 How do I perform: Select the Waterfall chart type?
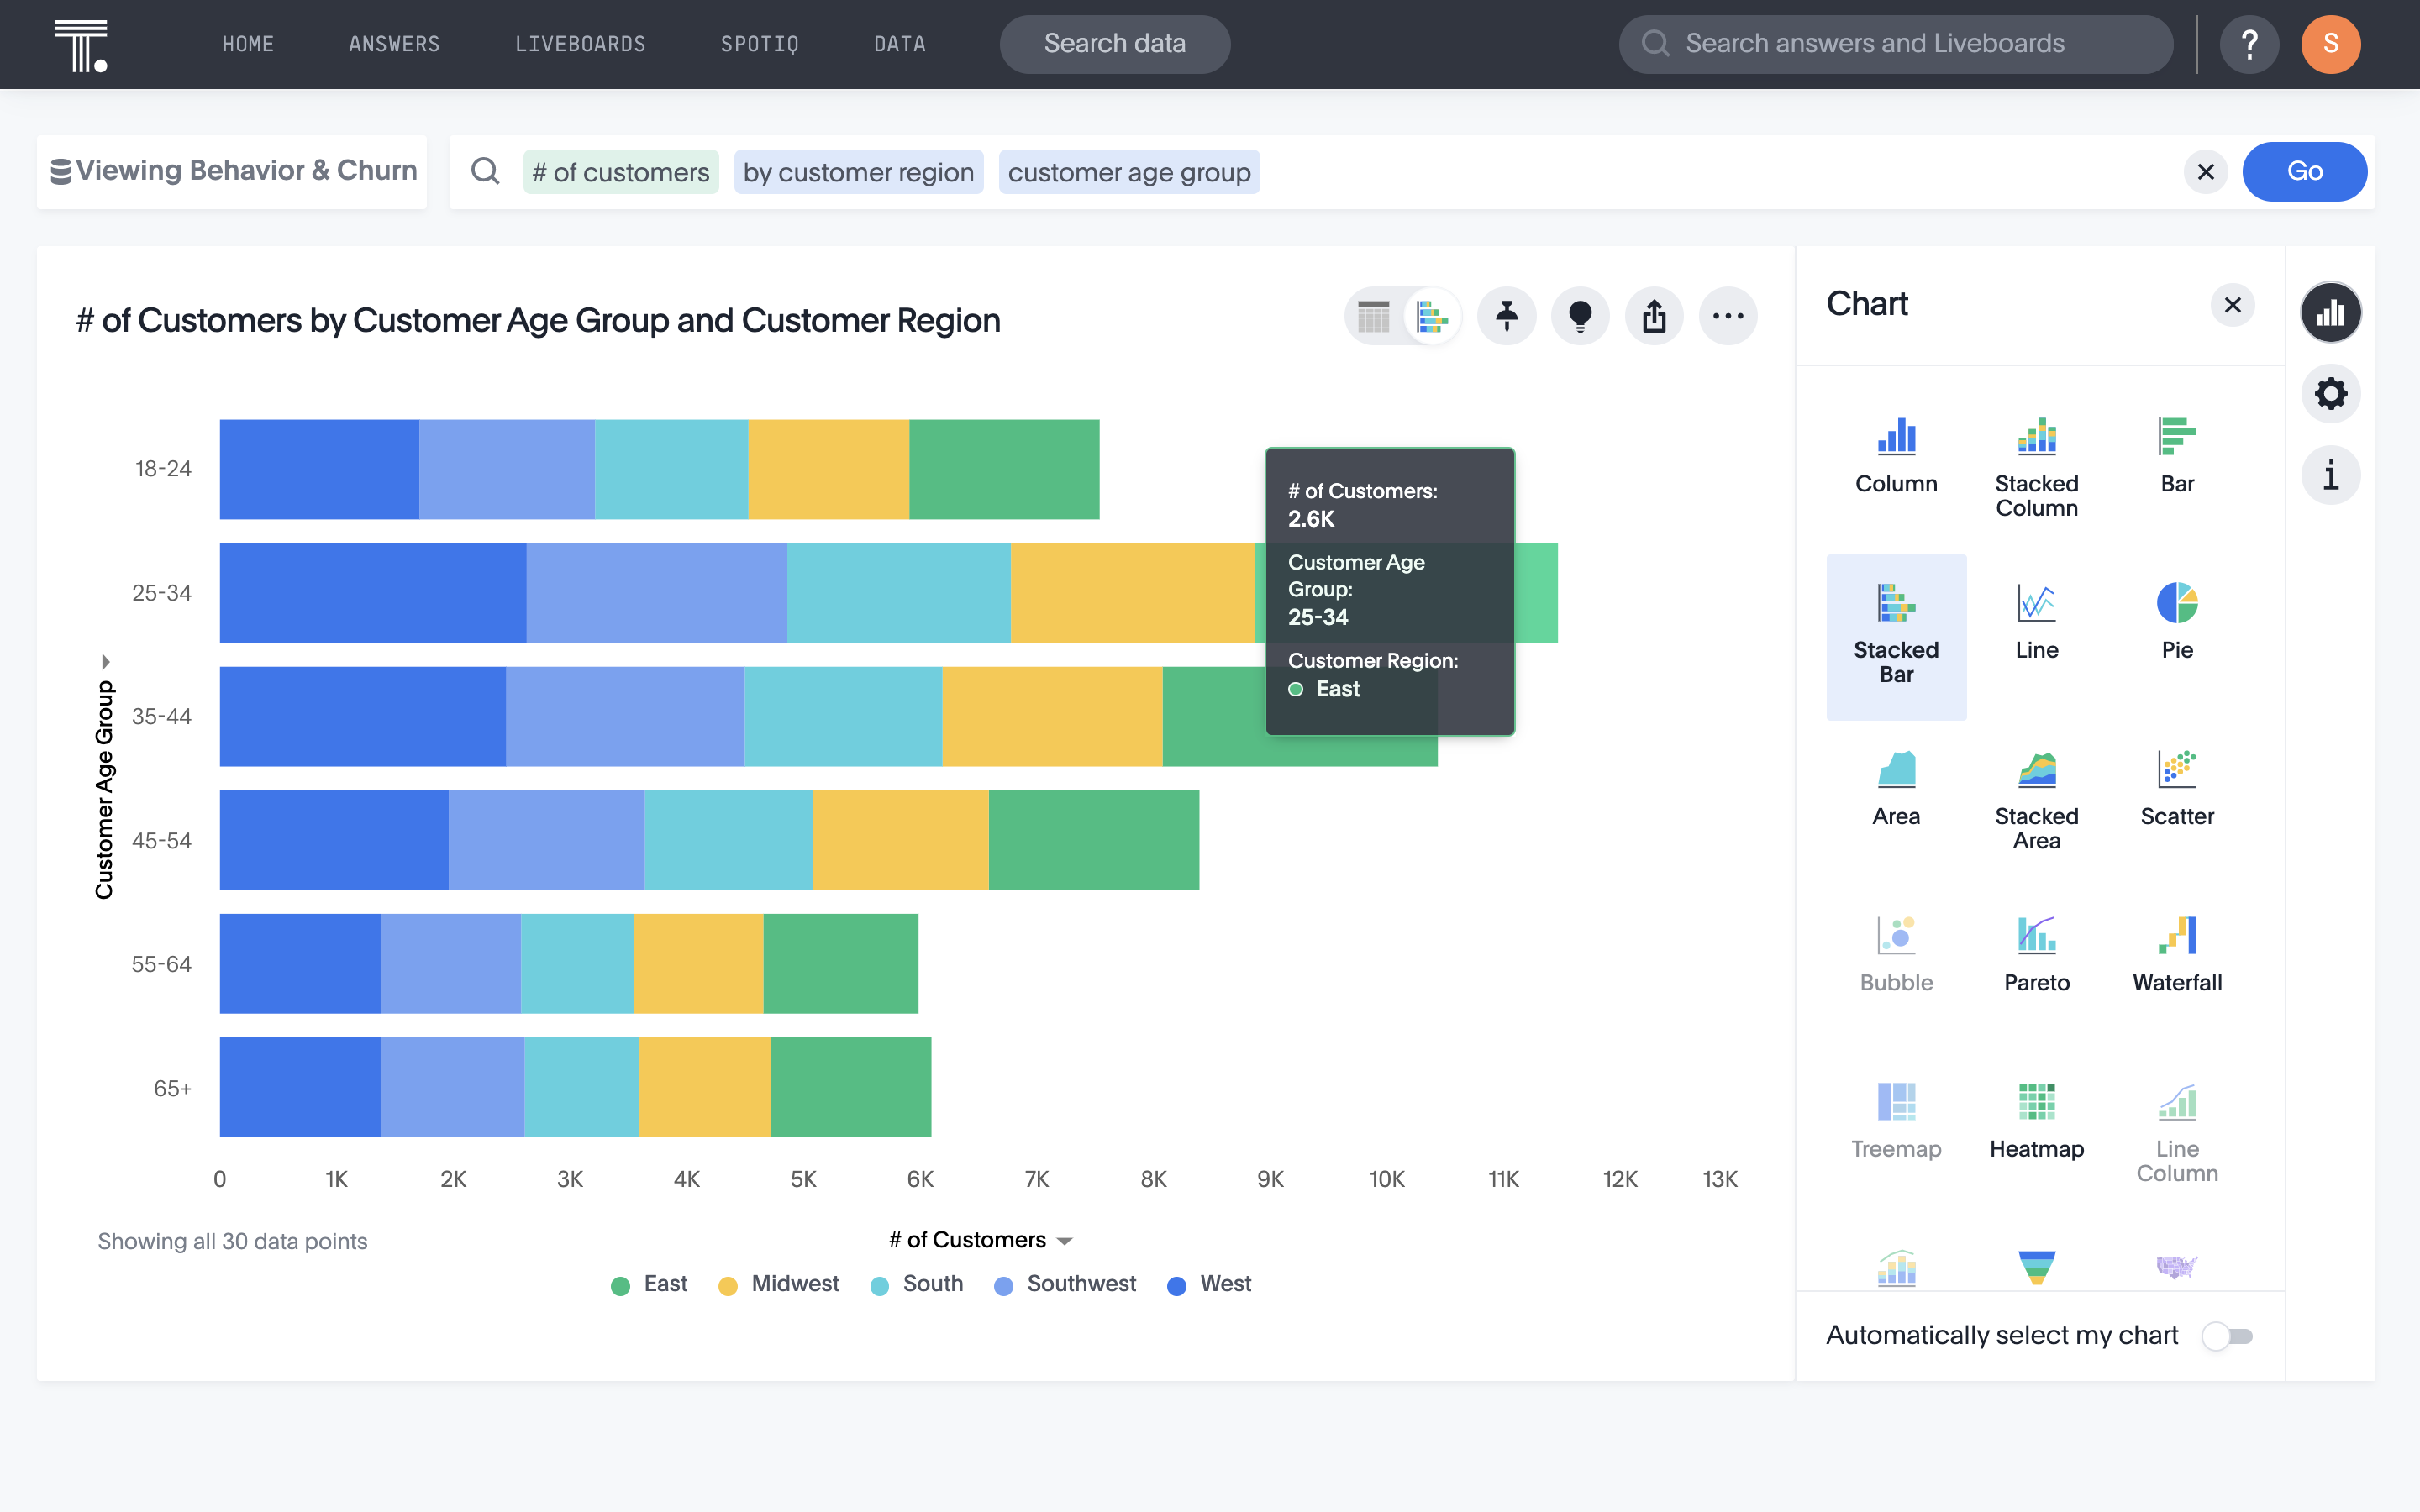pyautogui.click(x=2176, y=952)
